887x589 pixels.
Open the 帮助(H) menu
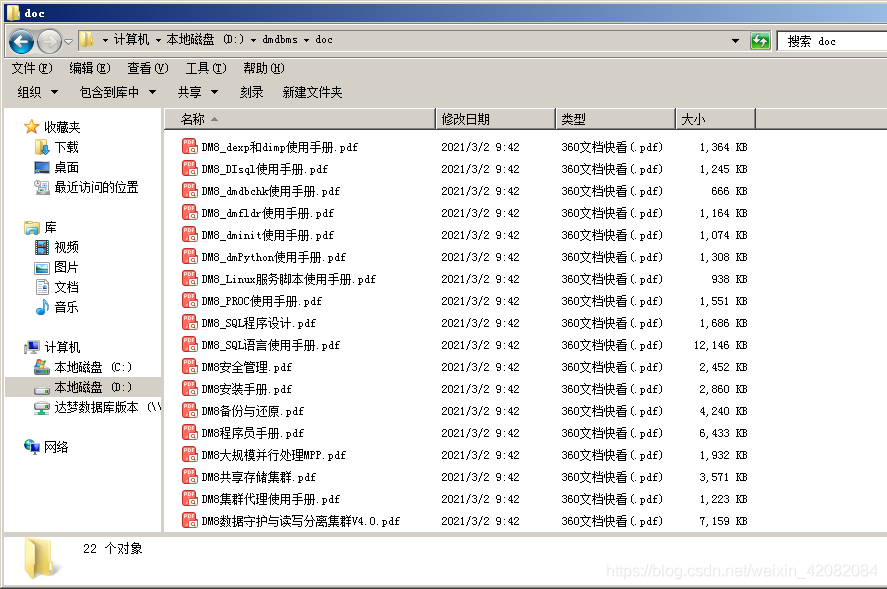[x=264, y=68]
